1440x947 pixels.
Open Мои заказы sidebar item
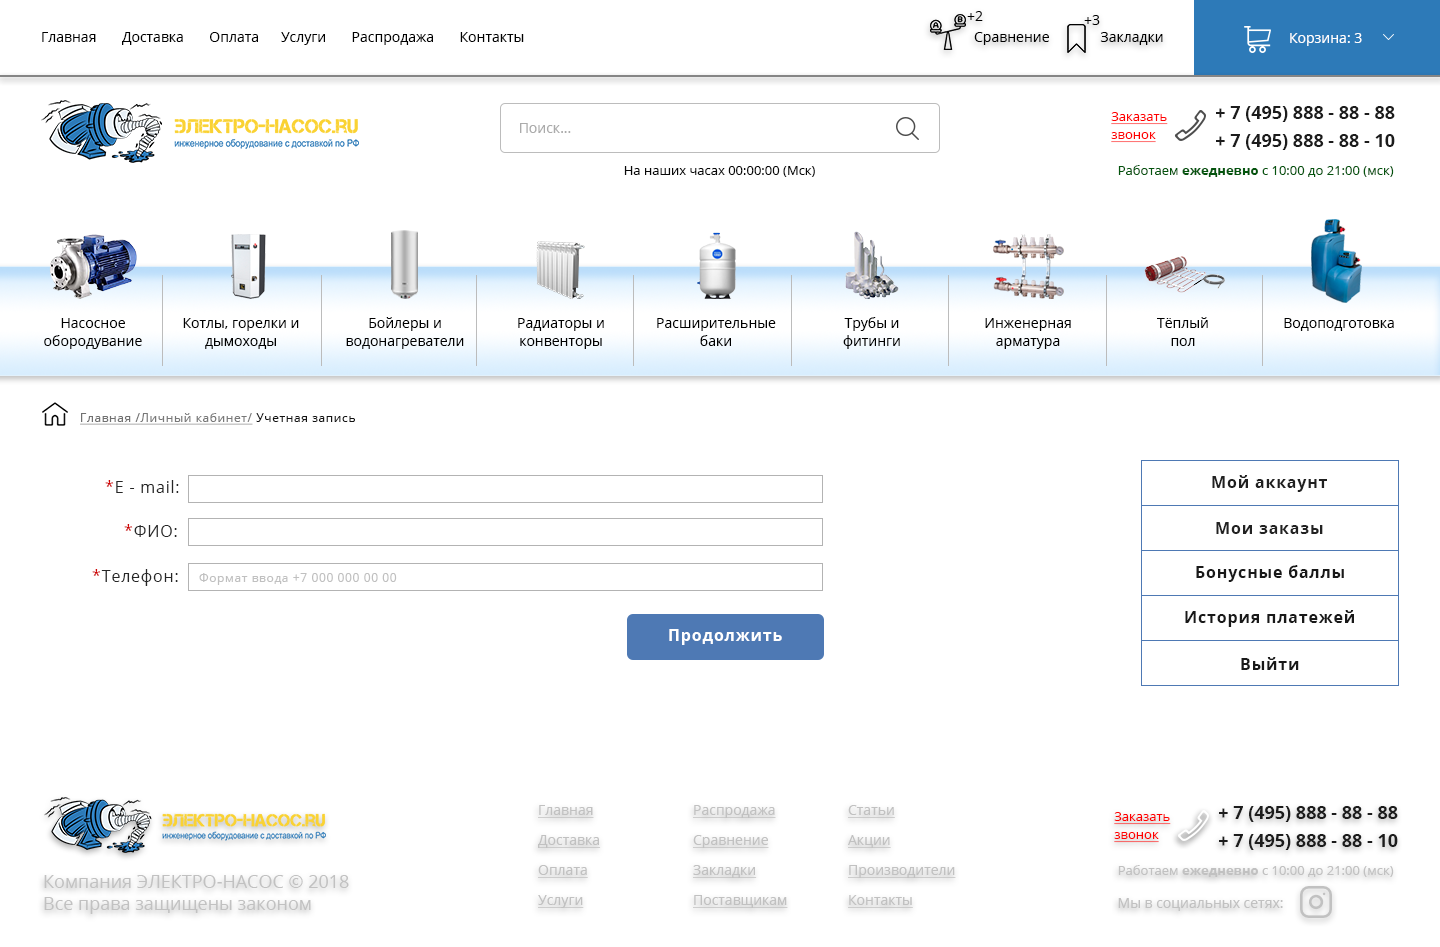click(x=1270, y=528)
